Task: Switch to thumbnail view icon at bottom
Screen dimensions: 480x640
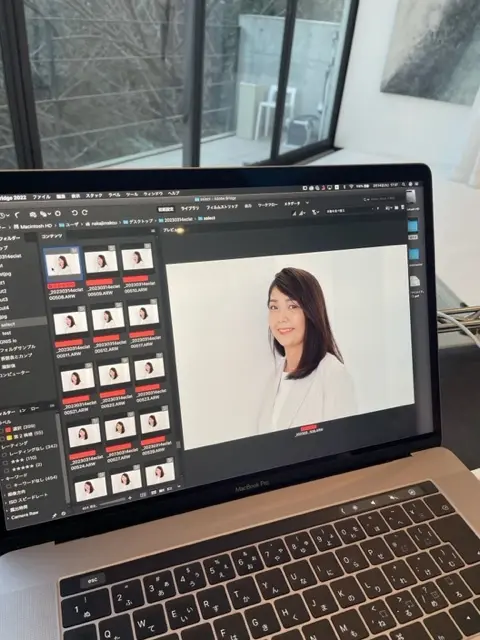Action: [x=153, y=493]
